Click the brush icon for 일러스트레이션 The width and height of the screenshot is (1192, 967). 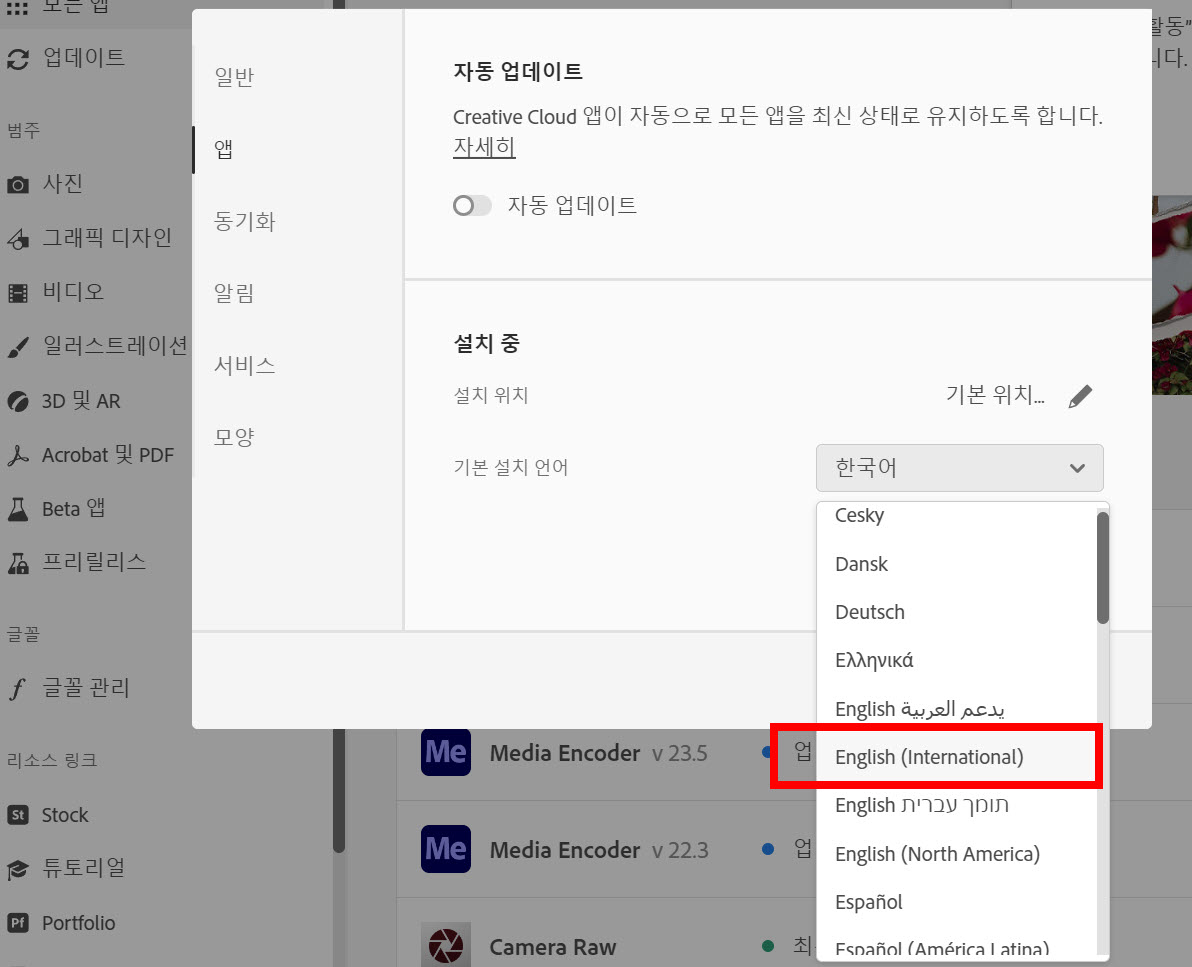(17, 347)
